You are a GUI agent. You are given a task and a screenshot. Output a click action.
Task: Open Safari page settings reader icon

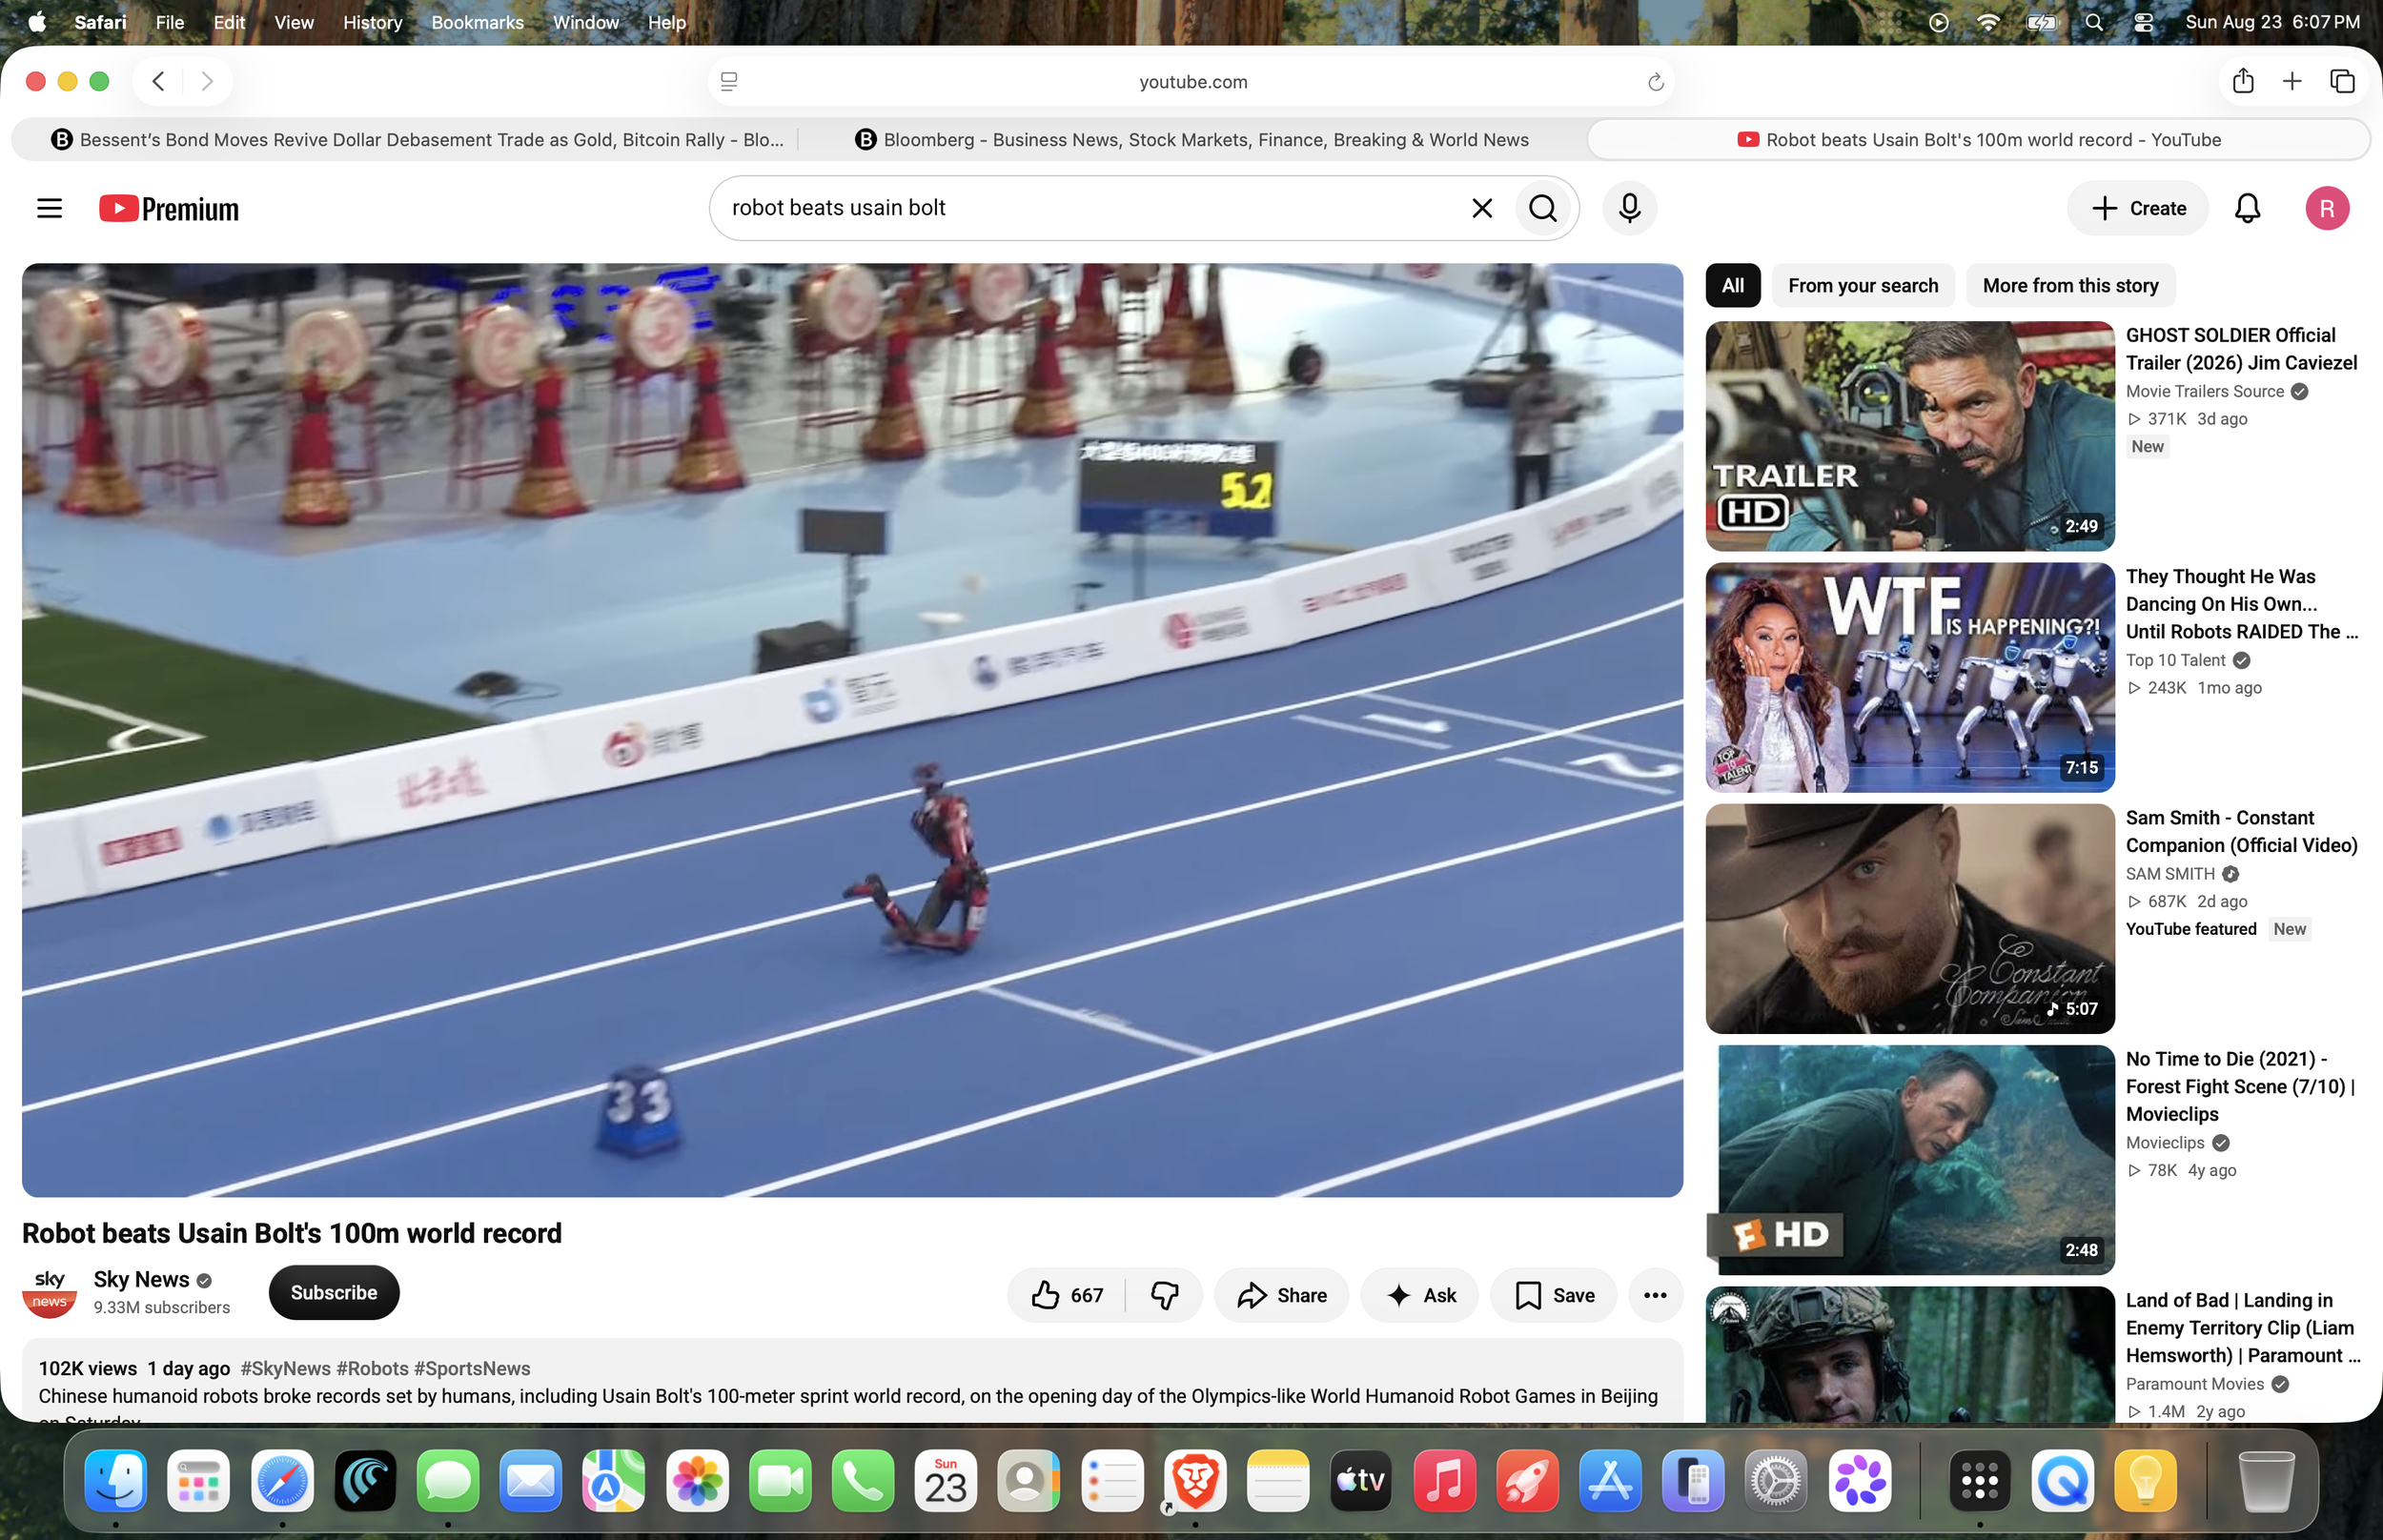(729, 82)
